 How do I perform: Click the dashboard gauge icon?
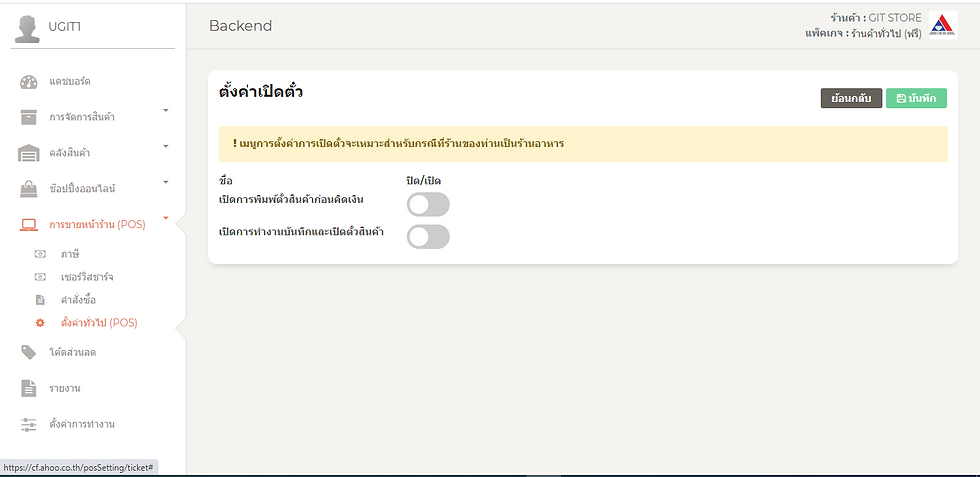(29, 81)
